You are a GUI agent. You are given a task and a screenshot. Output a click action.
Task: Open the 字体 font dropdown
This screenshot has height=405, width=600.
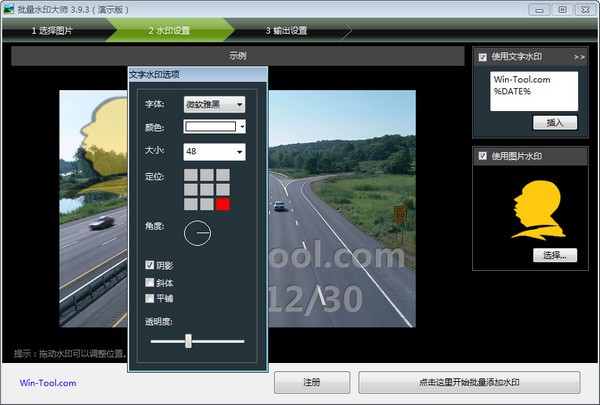(214, 103)
